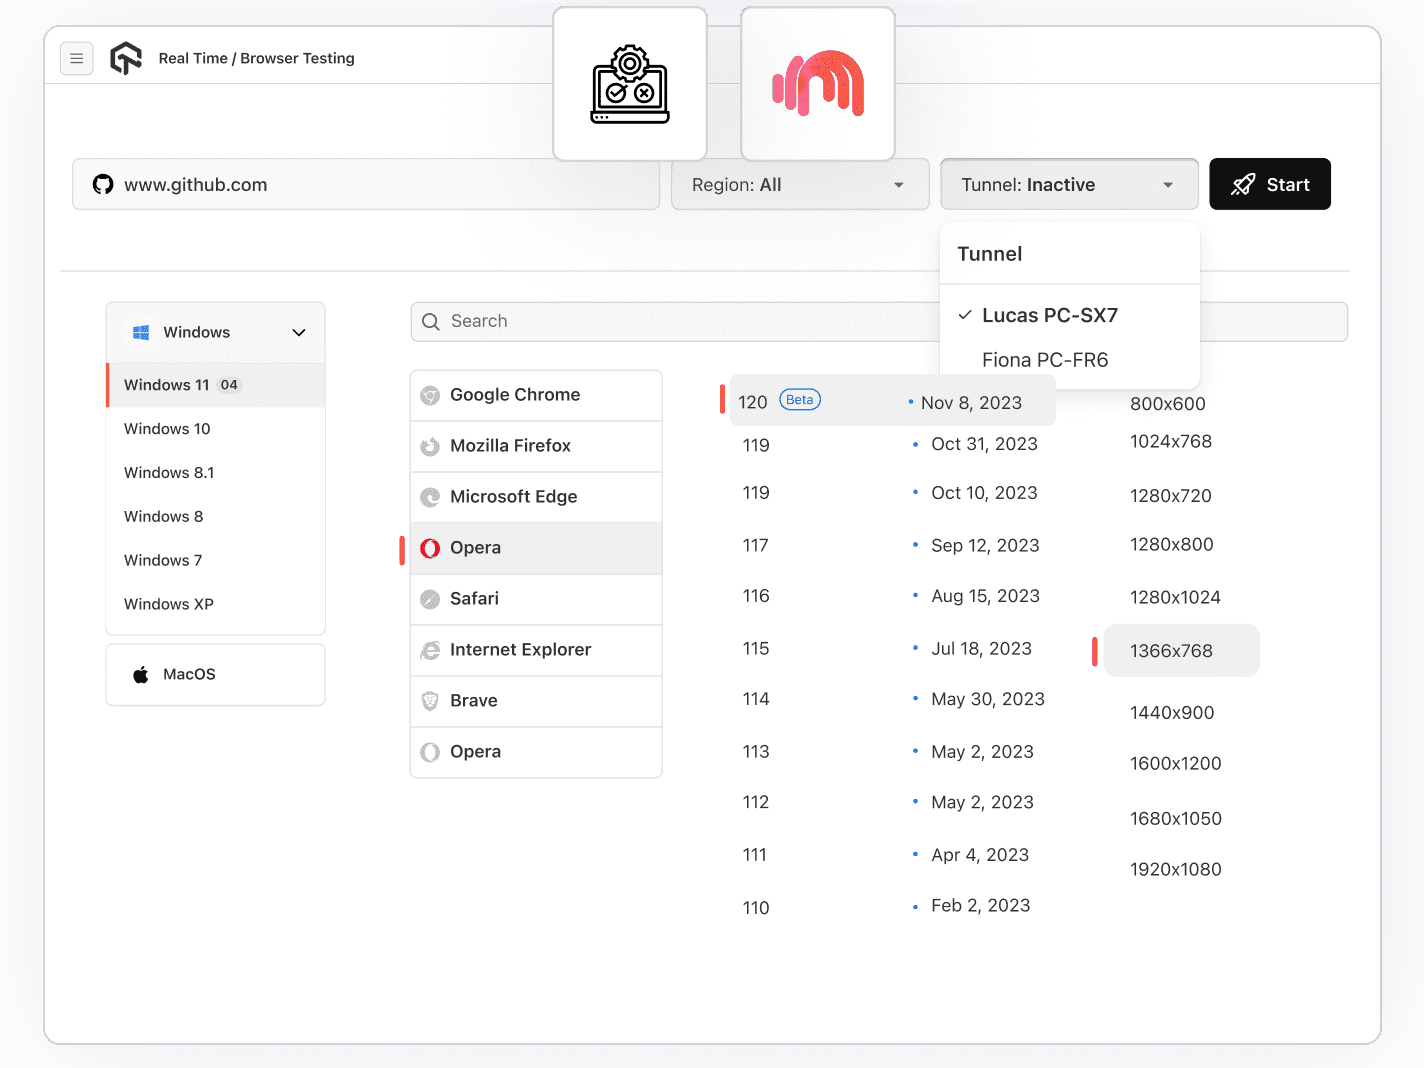Click the LambdaTest logo icon

pos(126,59)
